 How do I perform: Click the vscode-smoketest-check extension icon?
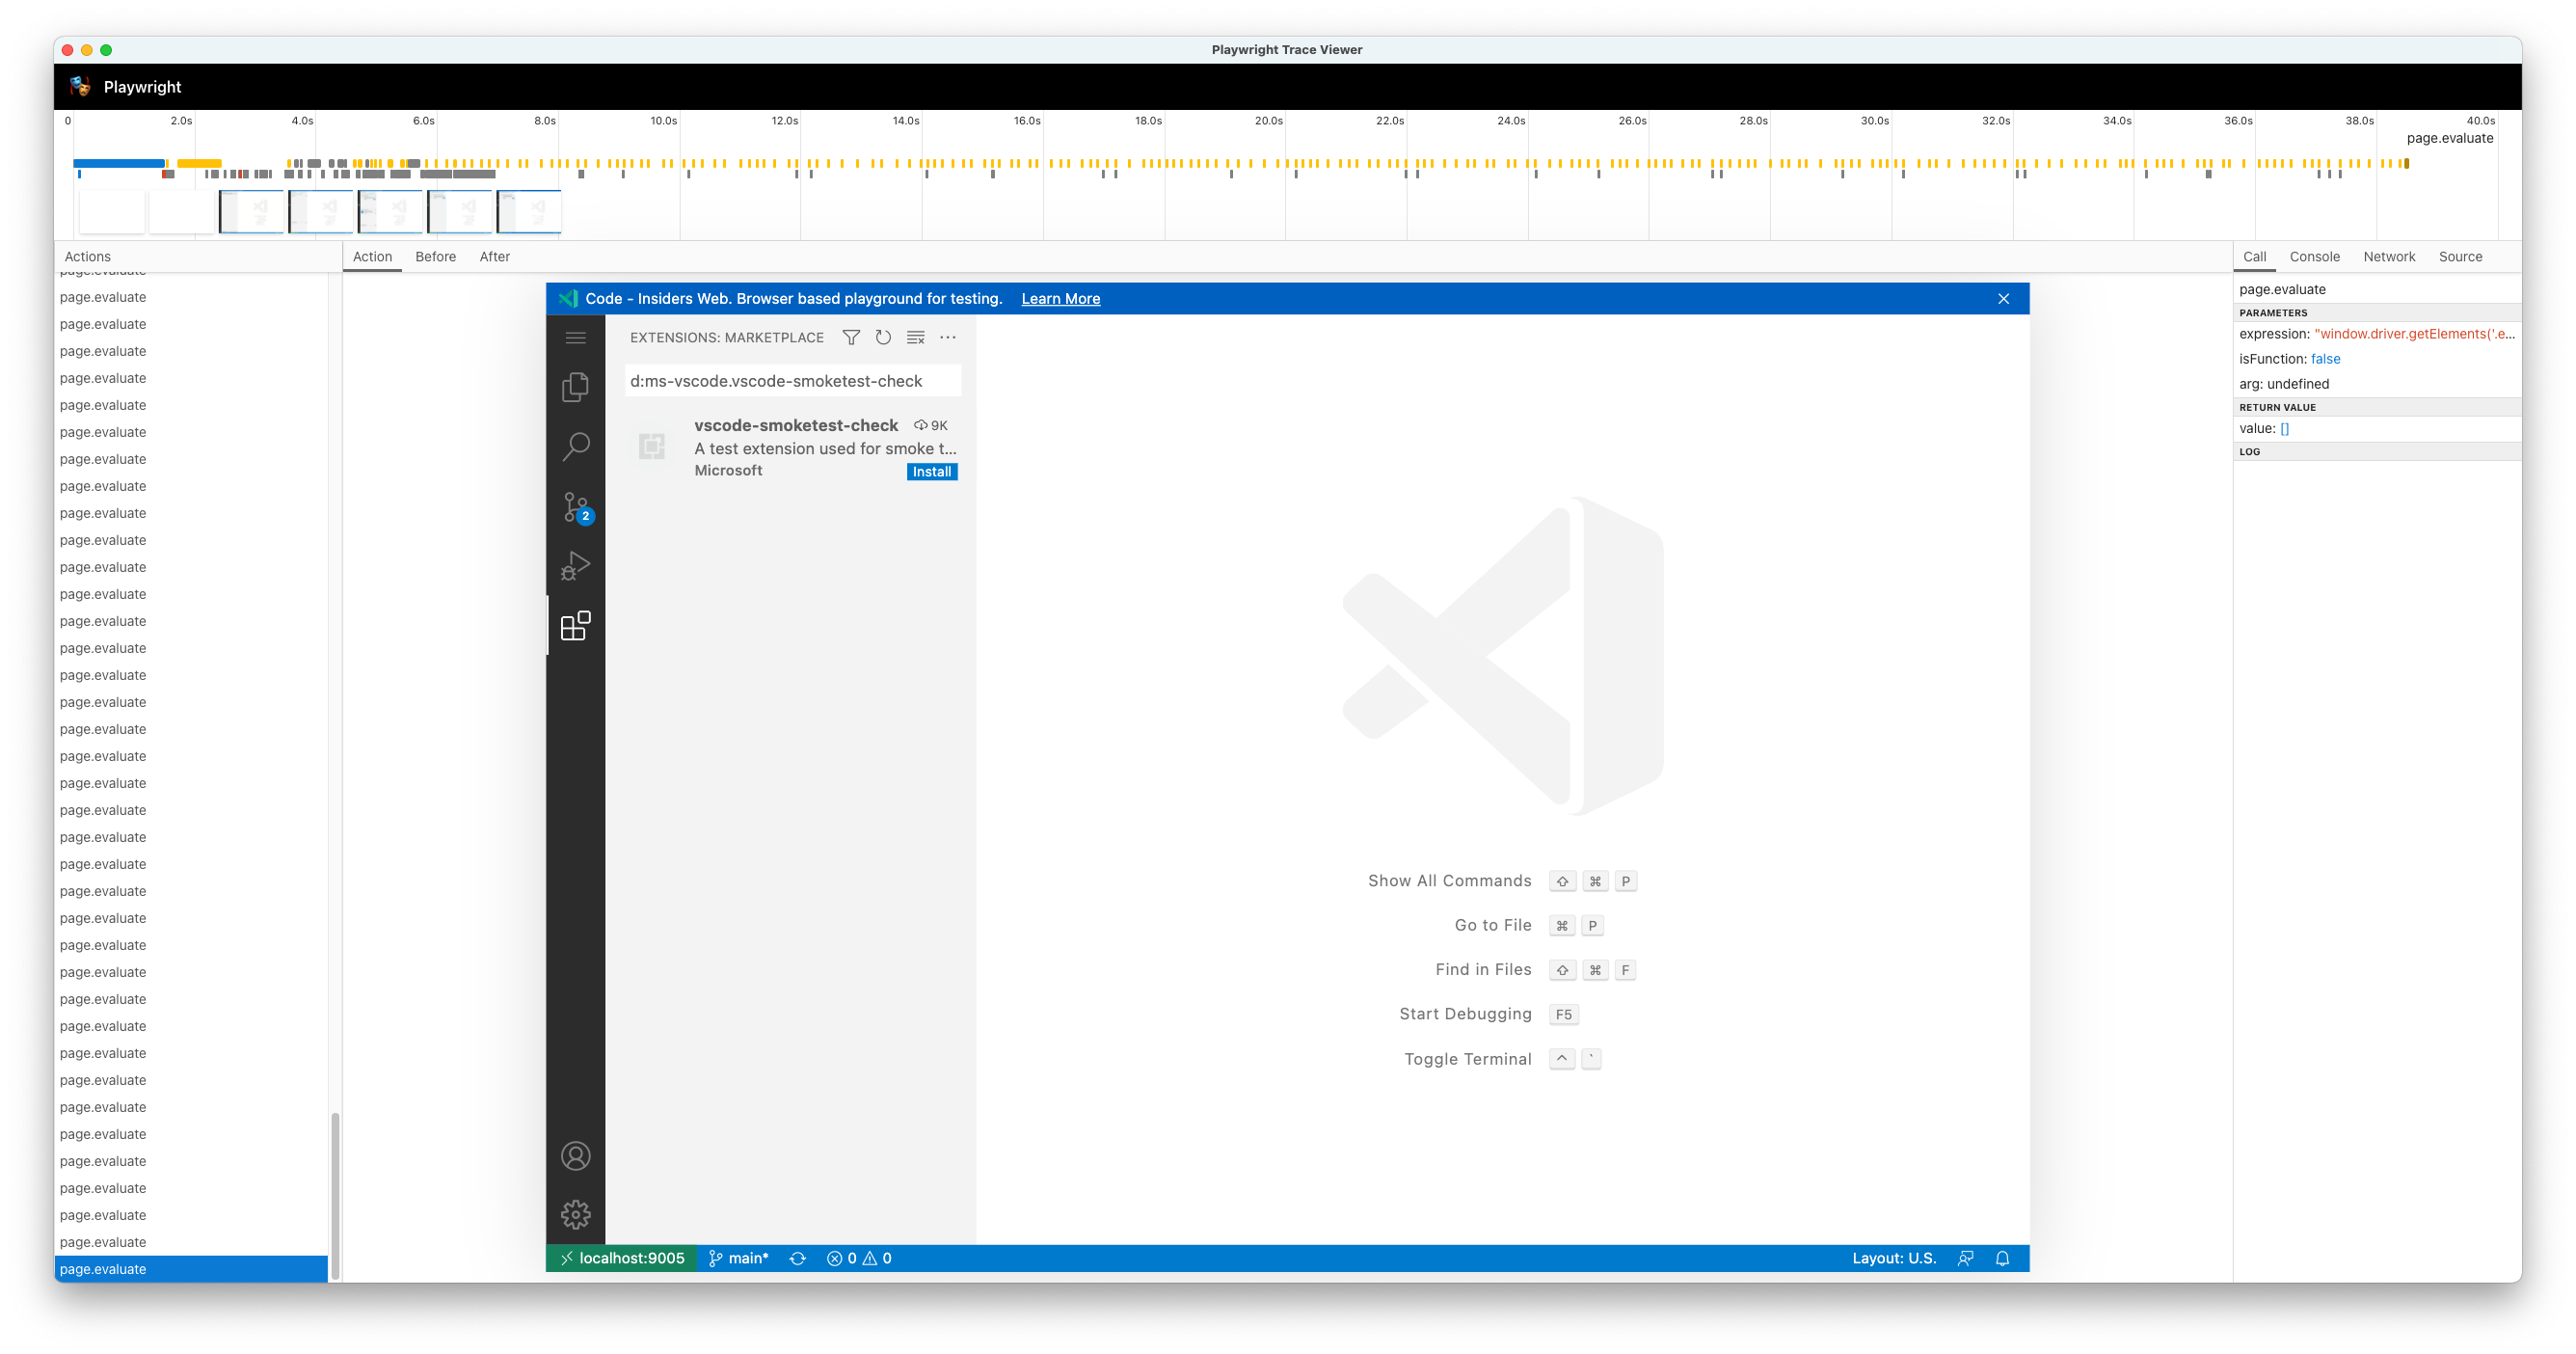coord(652,447)
